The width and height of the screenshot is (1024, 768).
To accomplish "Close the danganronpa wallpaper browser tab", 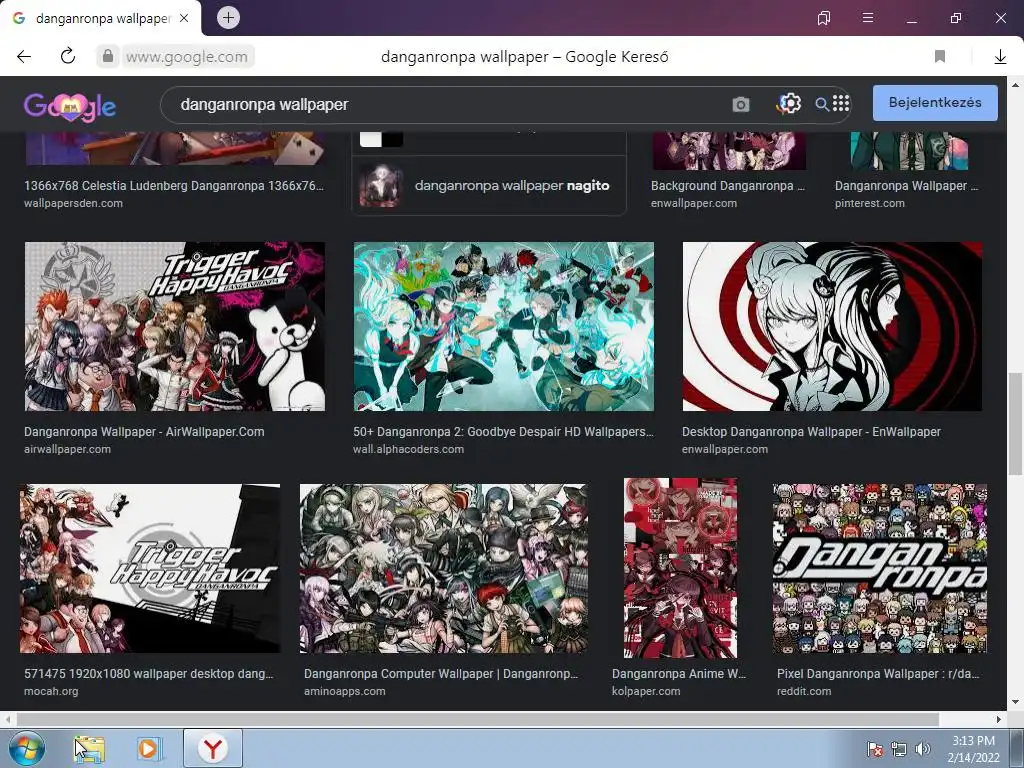I will click(x=184, y=18).
